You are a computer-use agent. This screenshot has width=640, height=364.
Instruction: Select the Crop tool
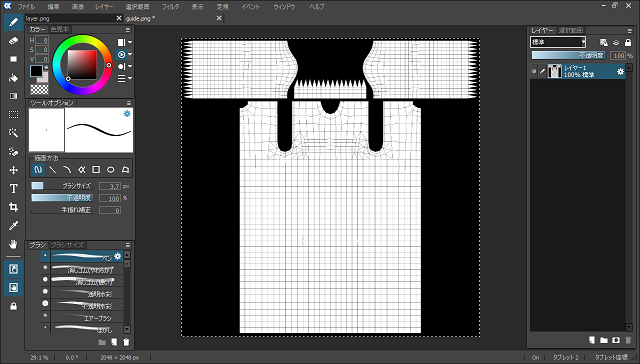pyautogui.click(x=13, y=207)
